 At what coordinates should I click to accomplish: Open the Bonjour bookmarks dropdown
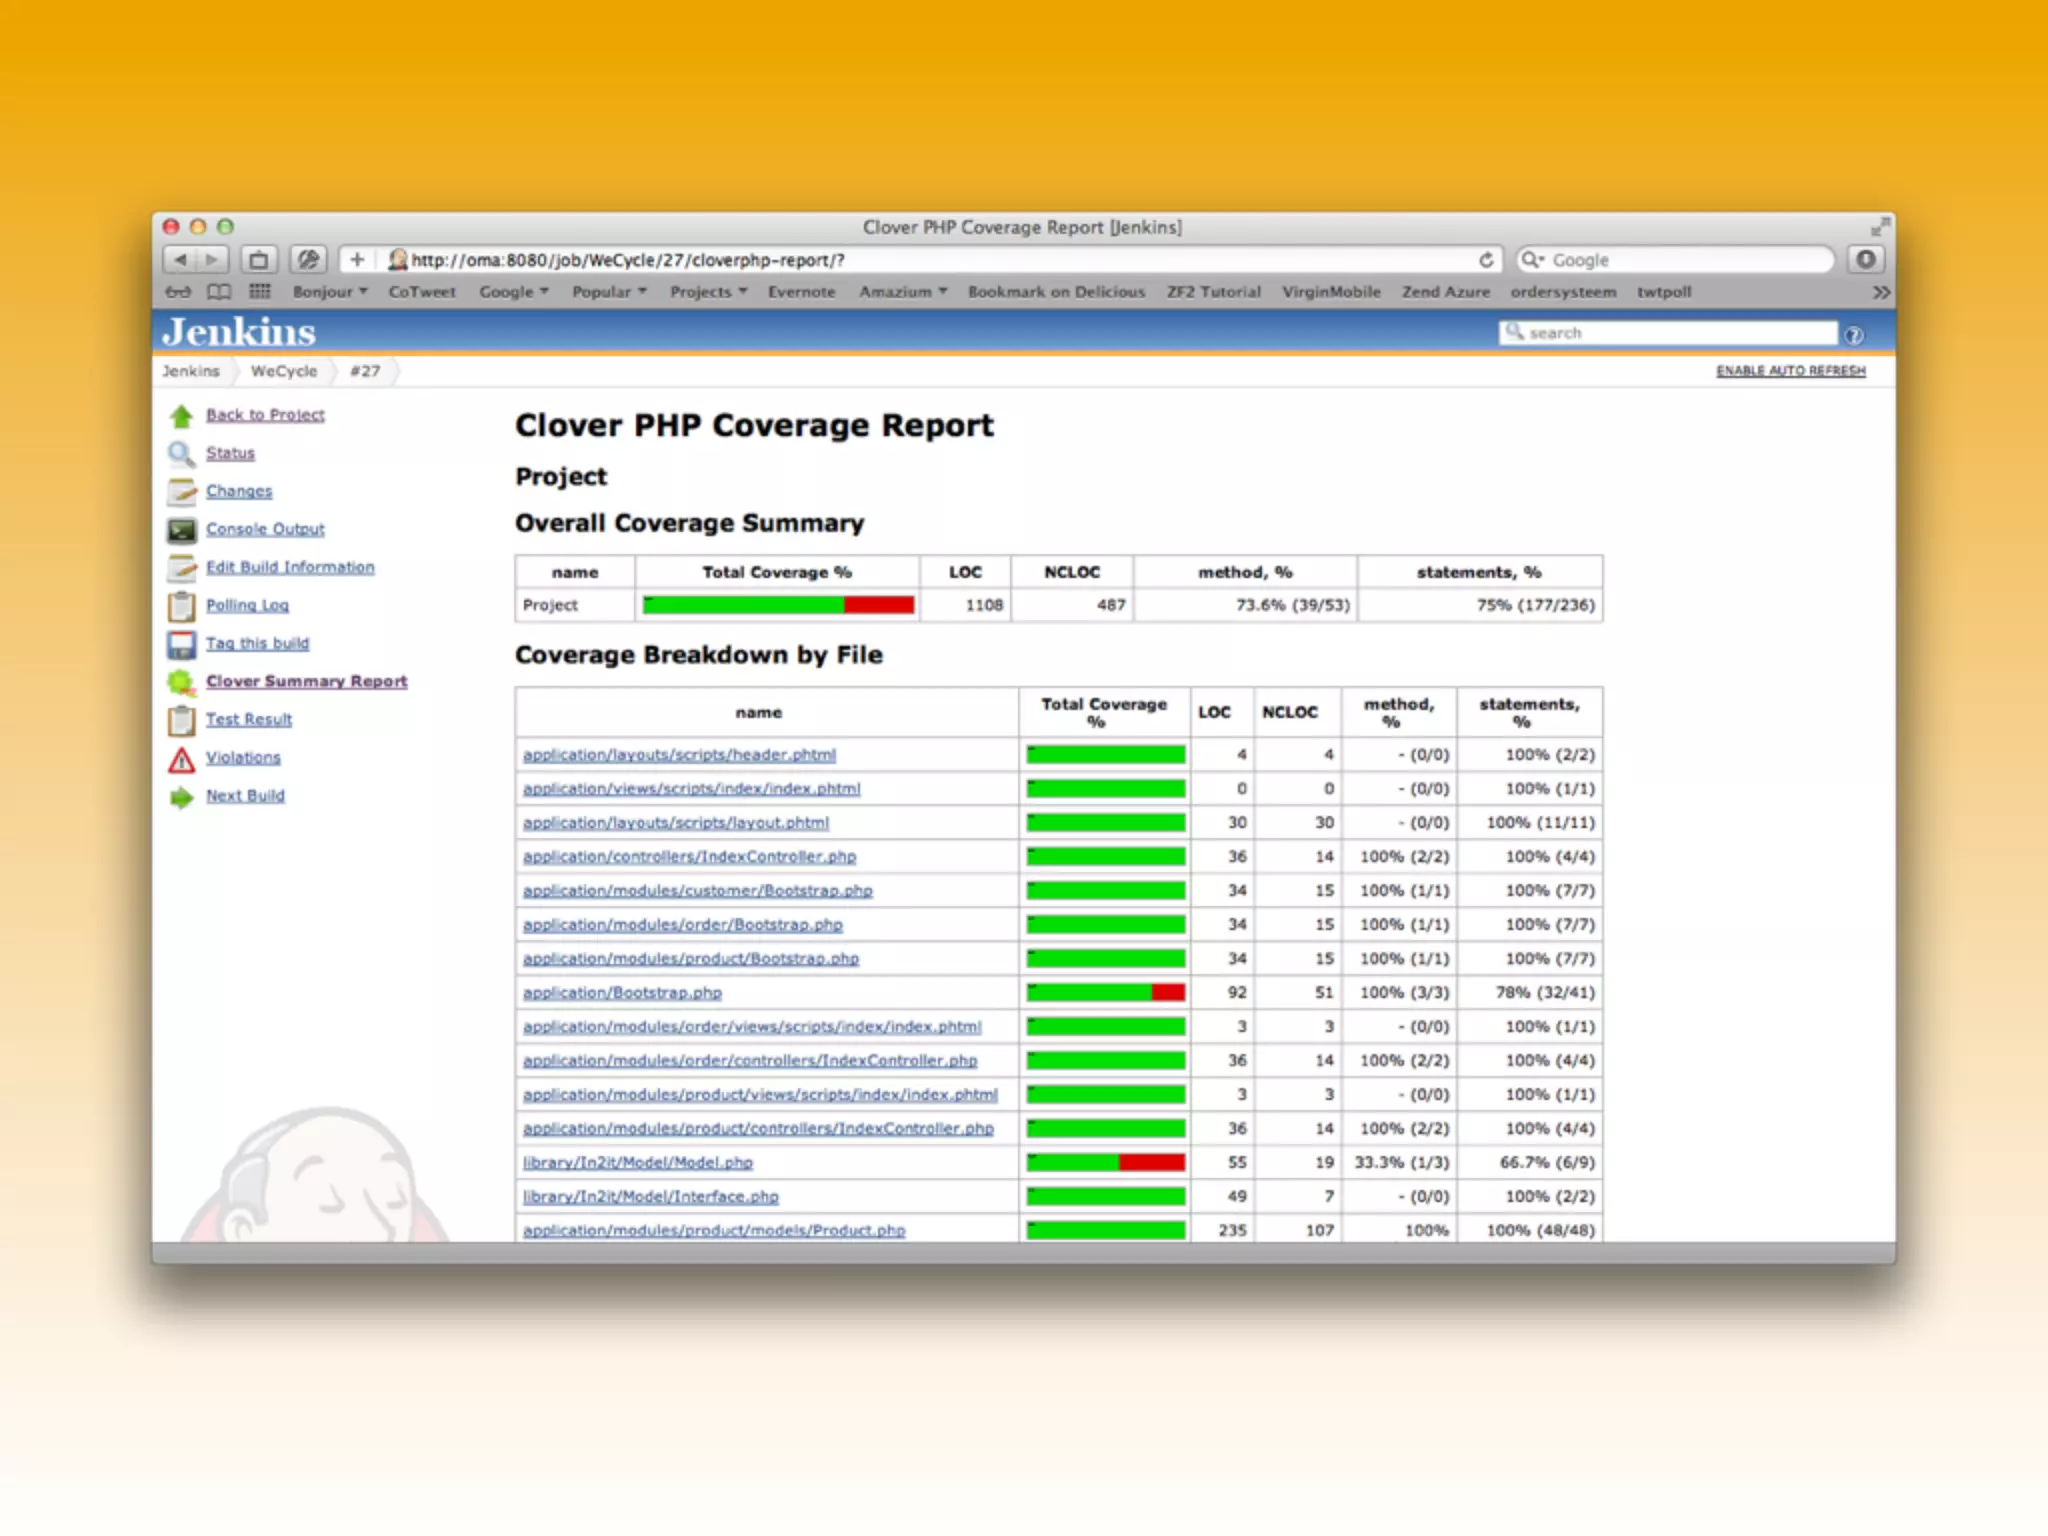[329, 292]
